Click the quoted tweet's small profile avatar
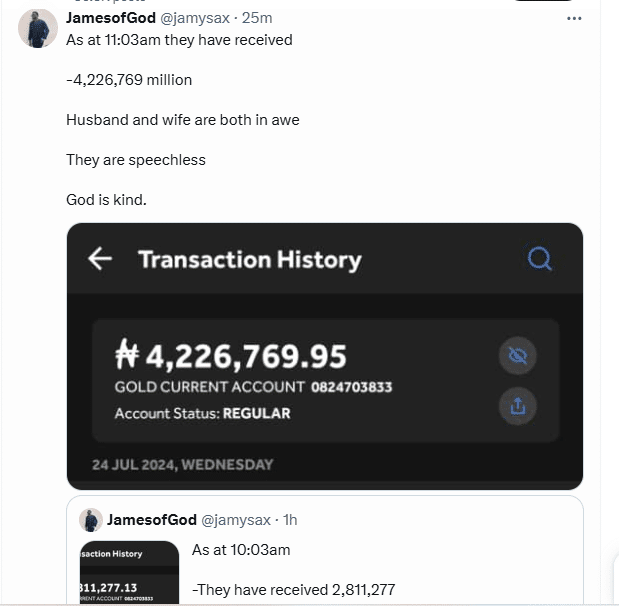The height and width of the screenshot is (606, 619). coord(91,520)
